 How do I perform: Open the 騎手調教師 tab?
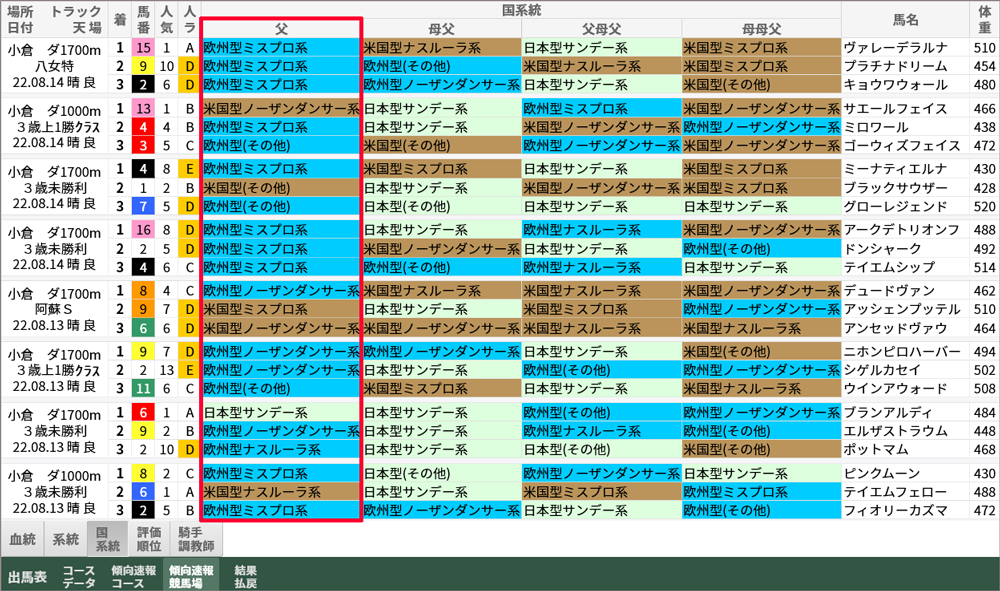point(196,539)
